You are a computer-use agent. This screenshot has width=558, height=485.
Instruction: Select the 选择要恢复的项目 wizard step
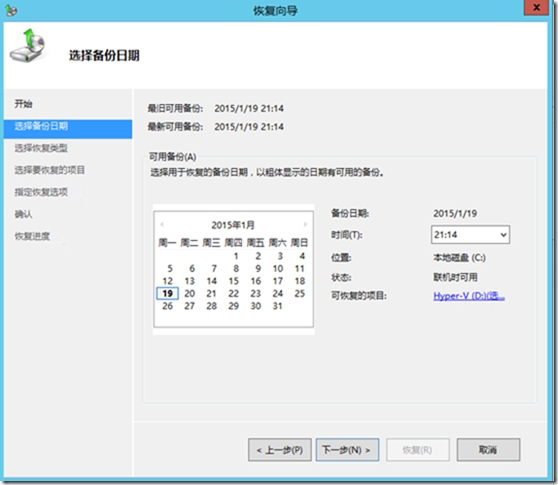coord(49,170)
